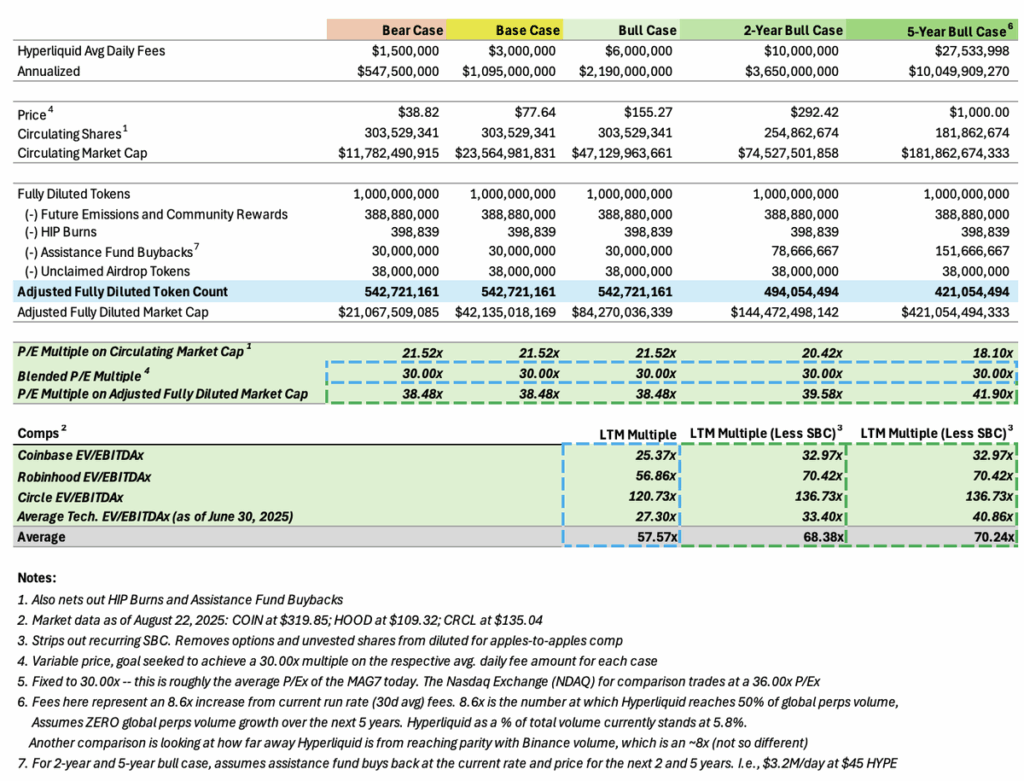Image resolution: width=1024 pixels, height=781 pixels.
Task: Select the Hyperliquid Avg Daily Fees label
Action: coord(91,51)
